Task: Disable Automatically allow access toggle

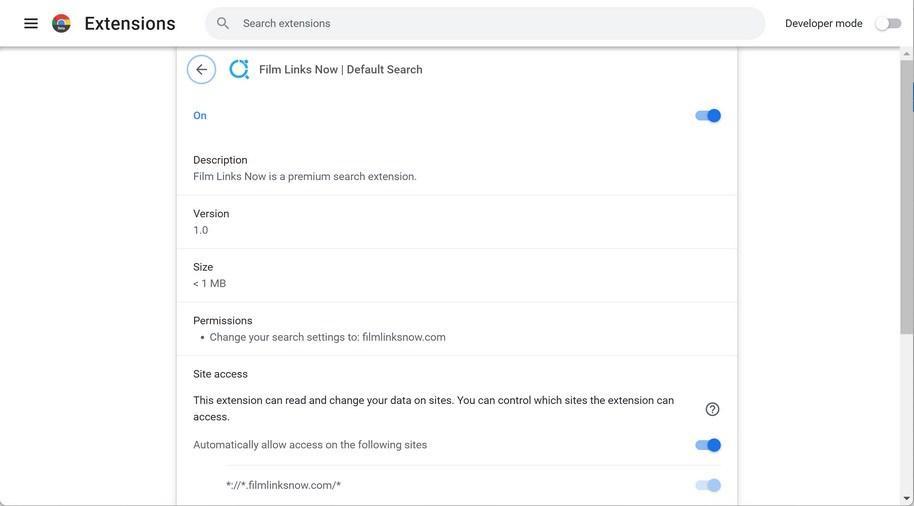Action: 708,445
